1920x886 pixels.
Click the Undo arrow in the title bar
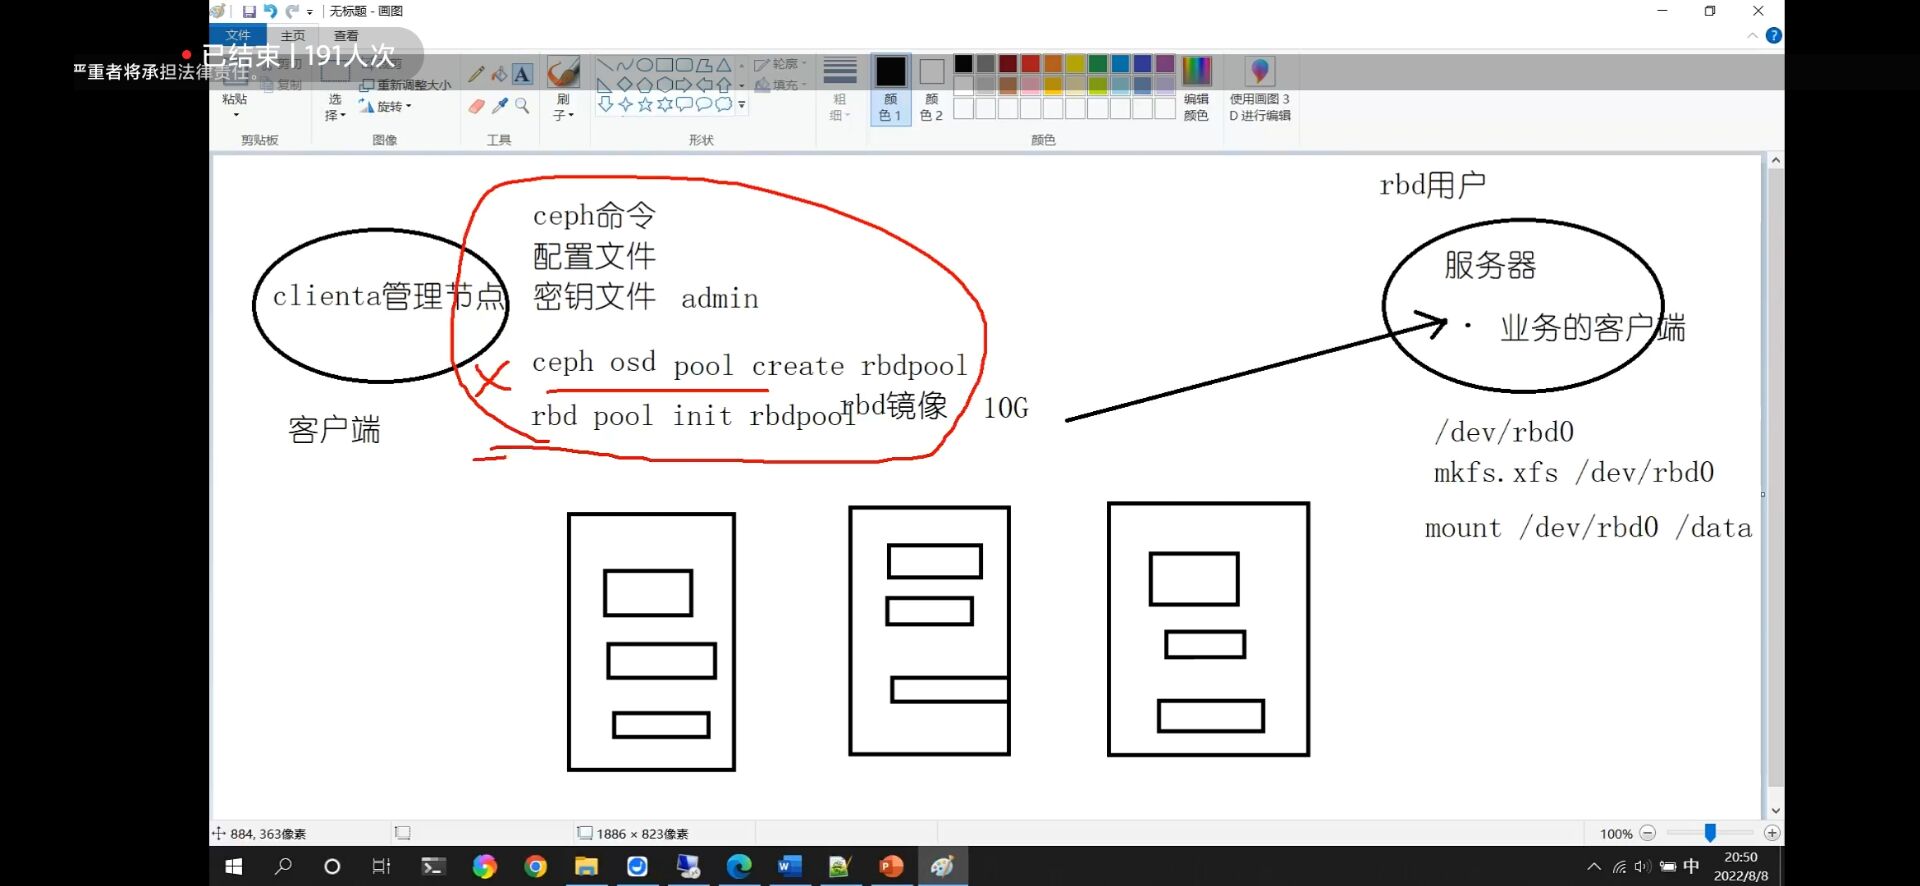click(x=269, y=11)
